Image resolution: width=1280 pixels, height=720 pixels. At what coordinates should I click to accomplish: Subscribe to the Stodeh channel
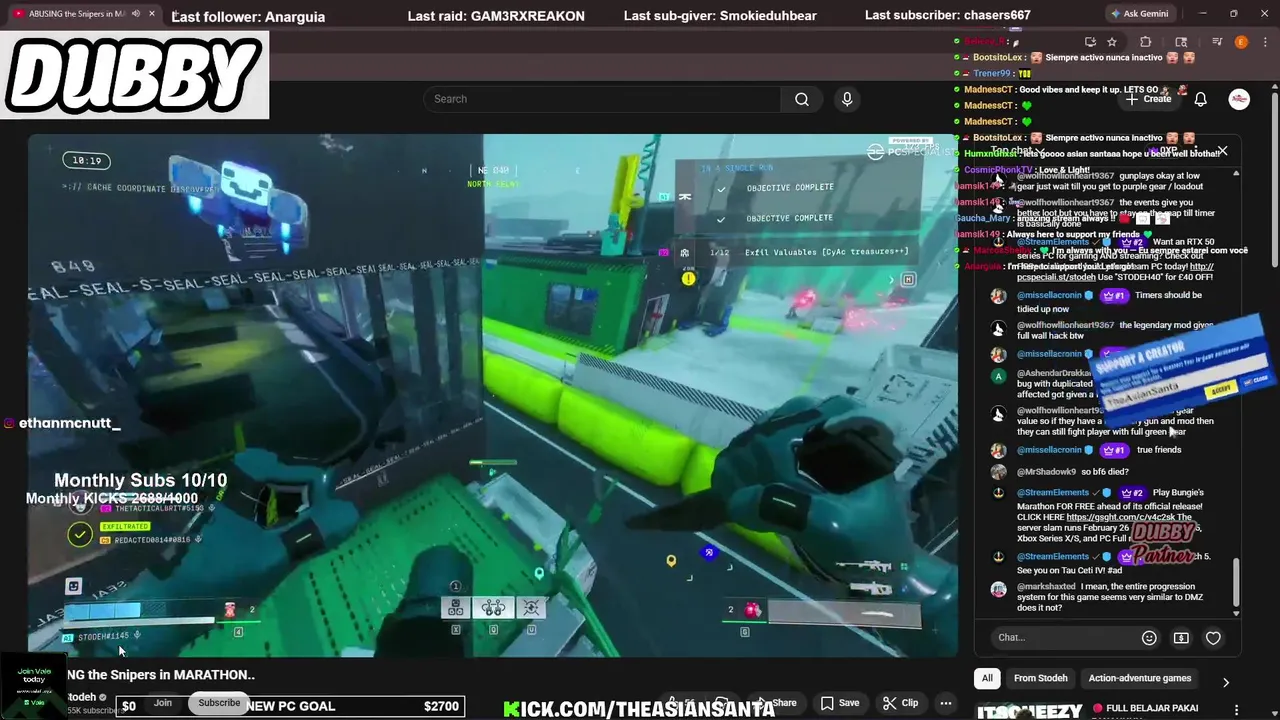(219, 703)
